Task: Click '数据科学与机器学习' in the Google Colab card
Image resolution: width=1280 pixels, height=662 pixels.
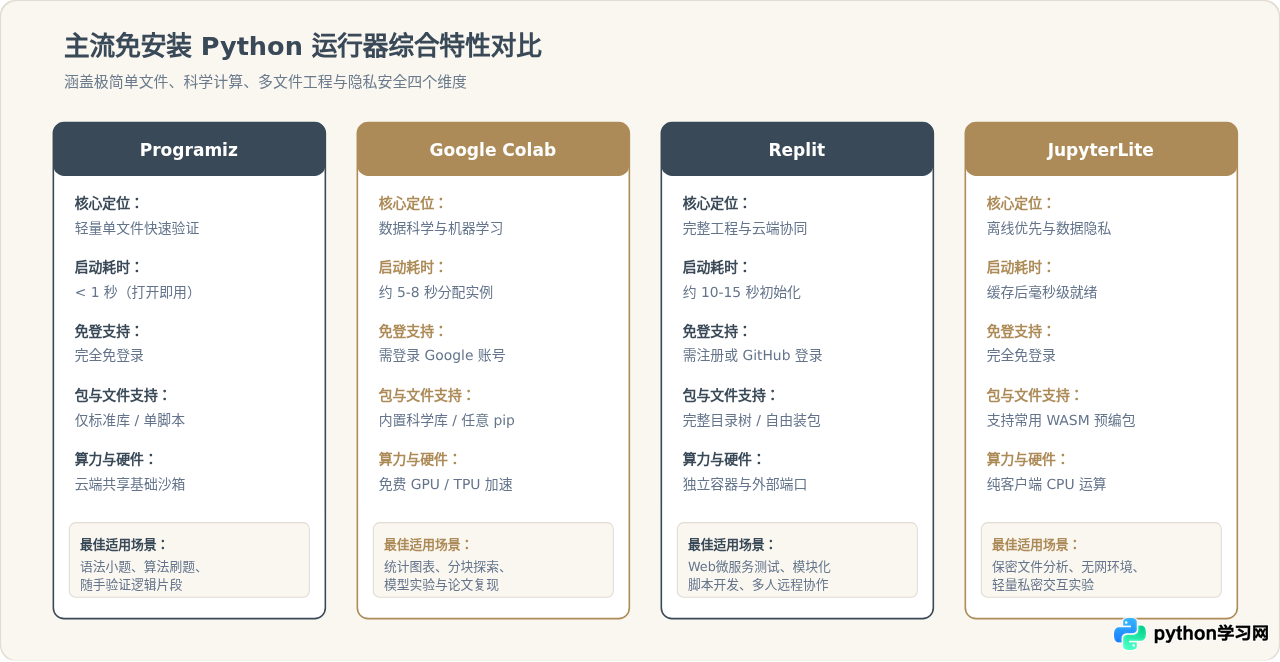Action: point(441,228)
